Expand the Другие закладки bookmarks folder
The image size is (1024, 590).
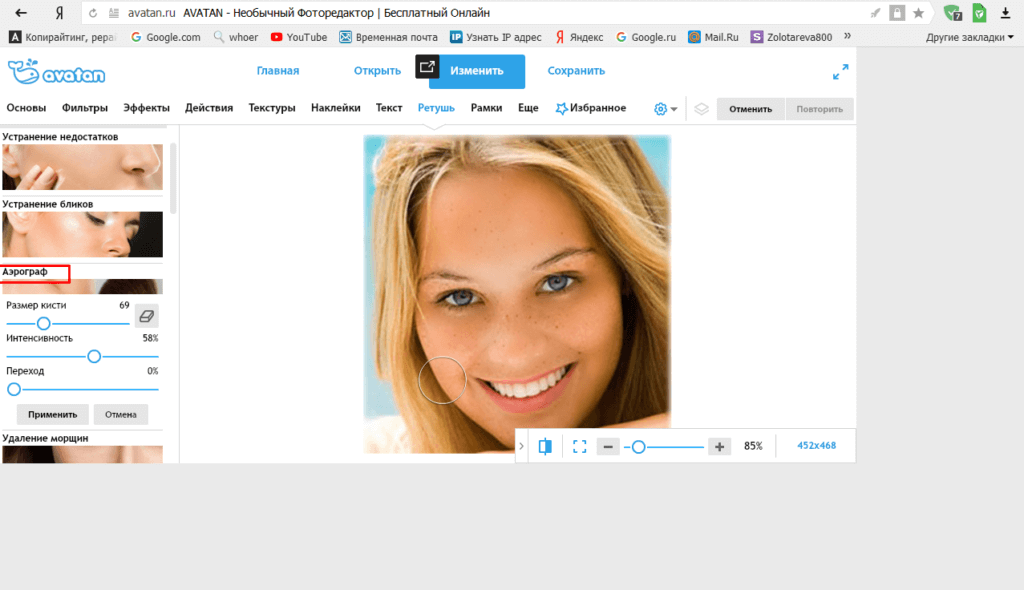(969, 37)
